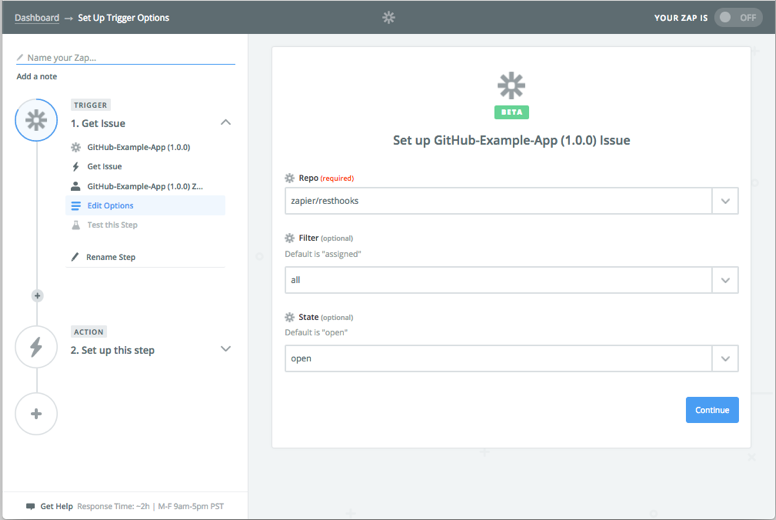Click the State field showing open
This screenshot has height=520, width=776.
point(498,358)
